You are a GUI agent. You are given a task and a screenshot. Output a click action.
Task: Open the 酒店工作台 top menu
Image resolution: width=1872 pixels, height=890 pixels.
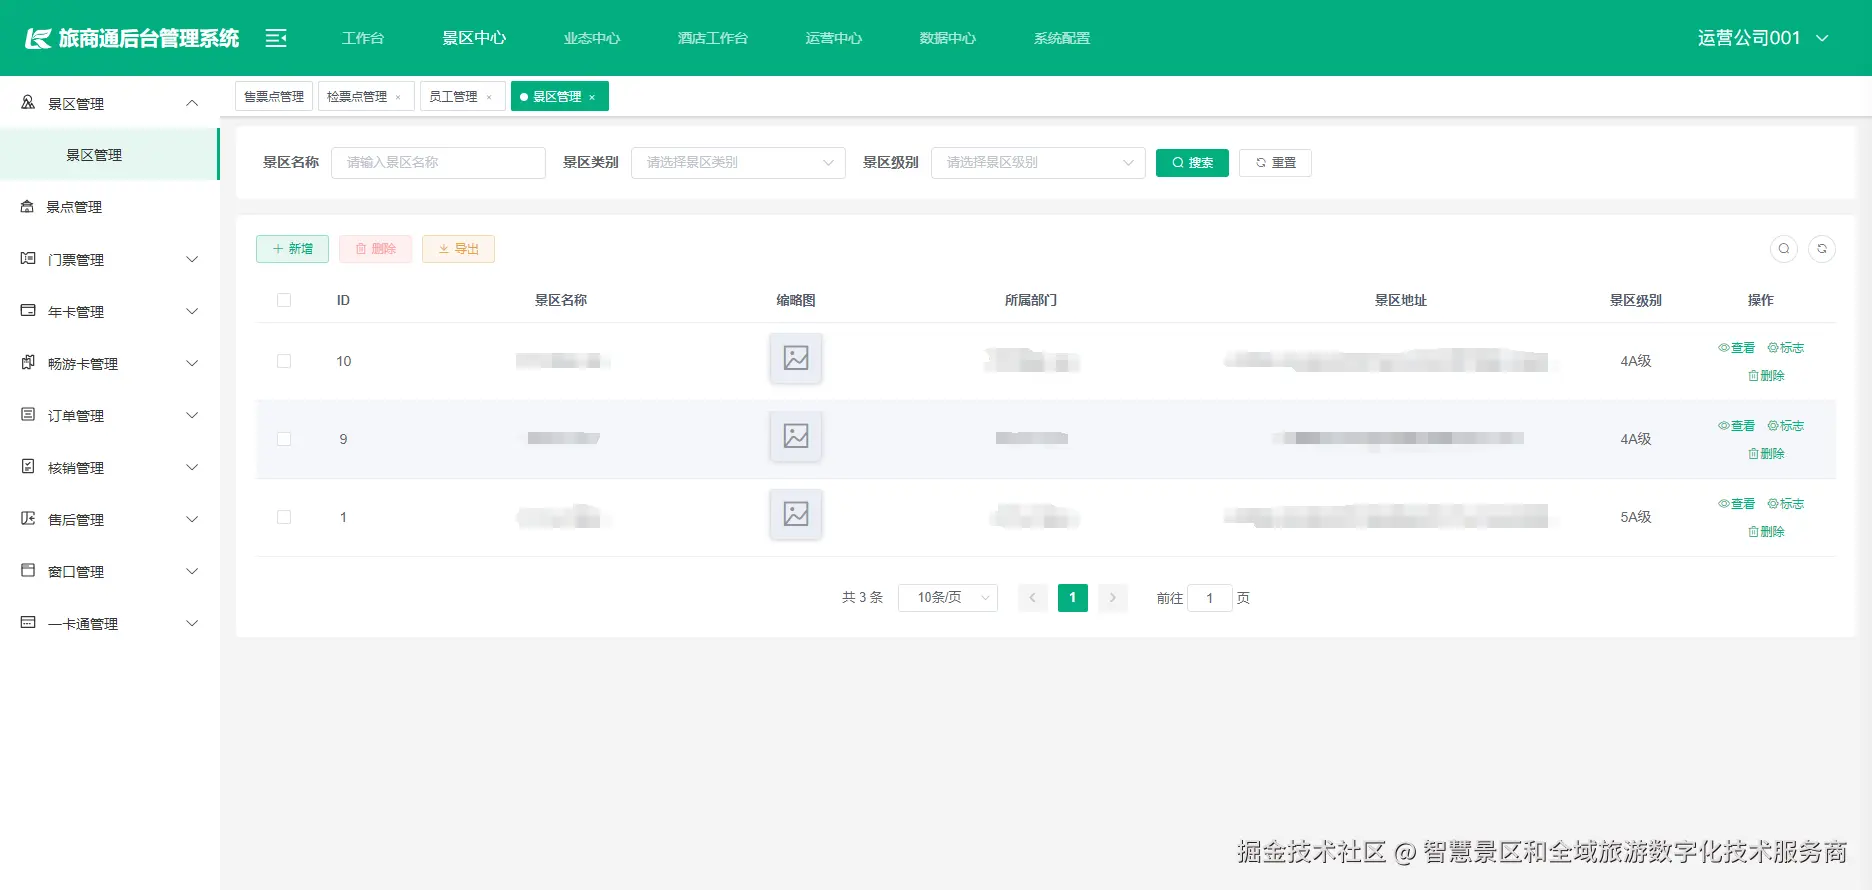(713, 38)
